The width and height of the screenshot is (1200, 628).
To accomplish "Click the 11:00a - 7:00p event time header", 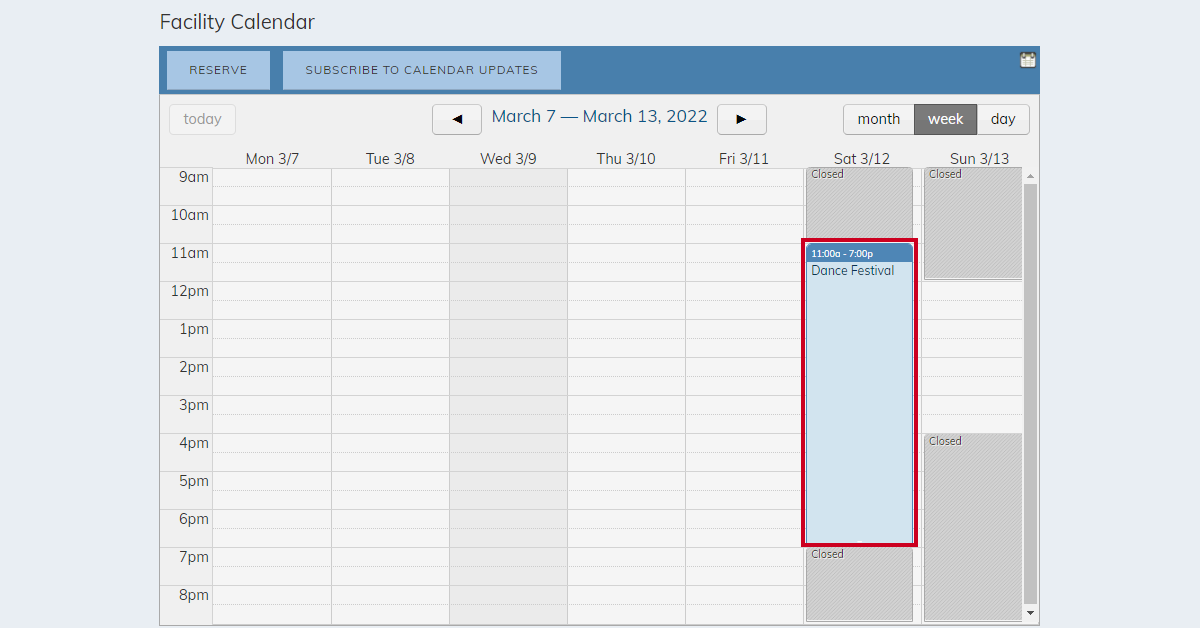I will click(859, 253).
